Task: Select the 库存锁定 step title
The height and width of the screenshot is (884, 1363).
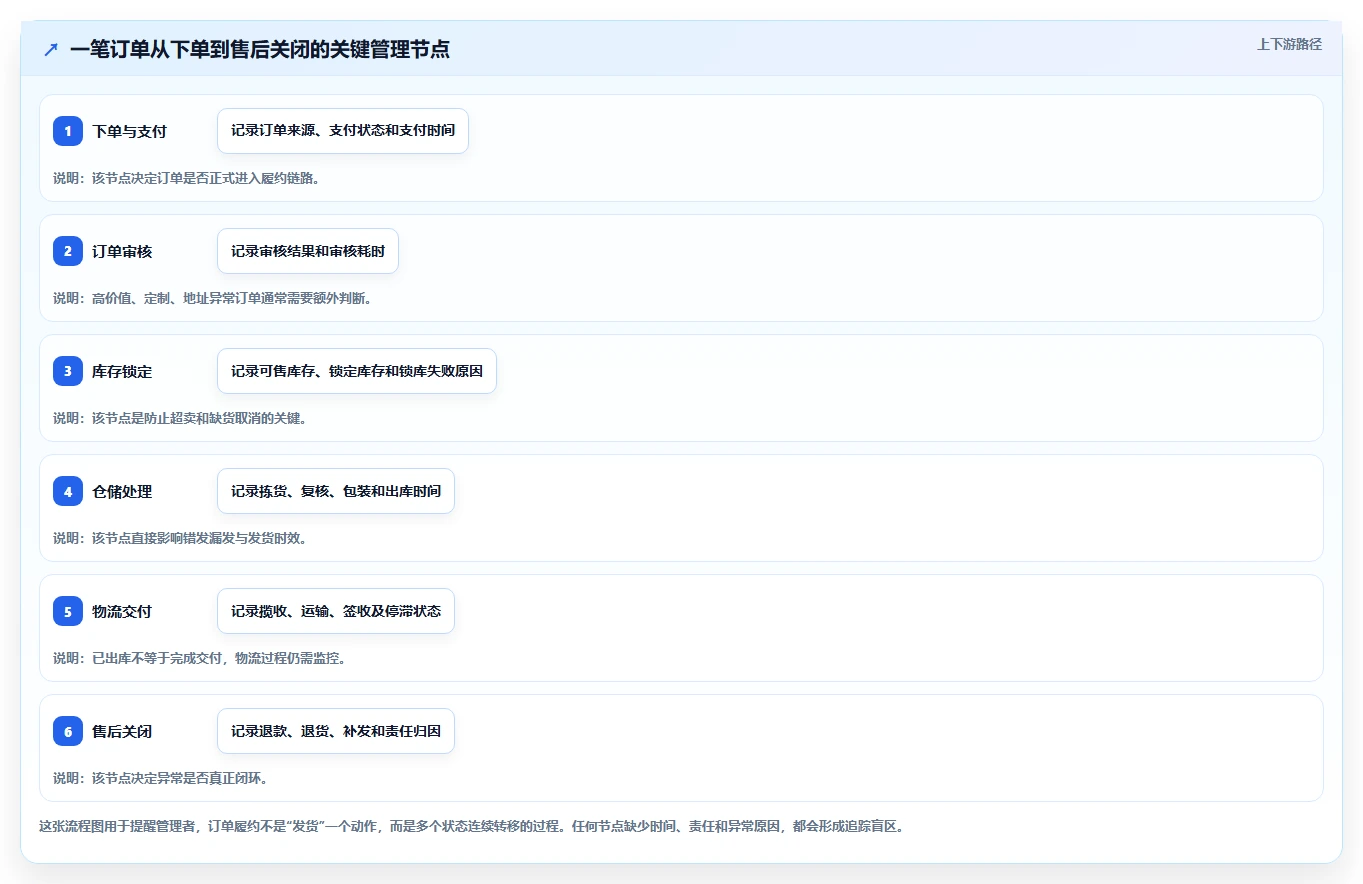Action: tap(122, 371)
